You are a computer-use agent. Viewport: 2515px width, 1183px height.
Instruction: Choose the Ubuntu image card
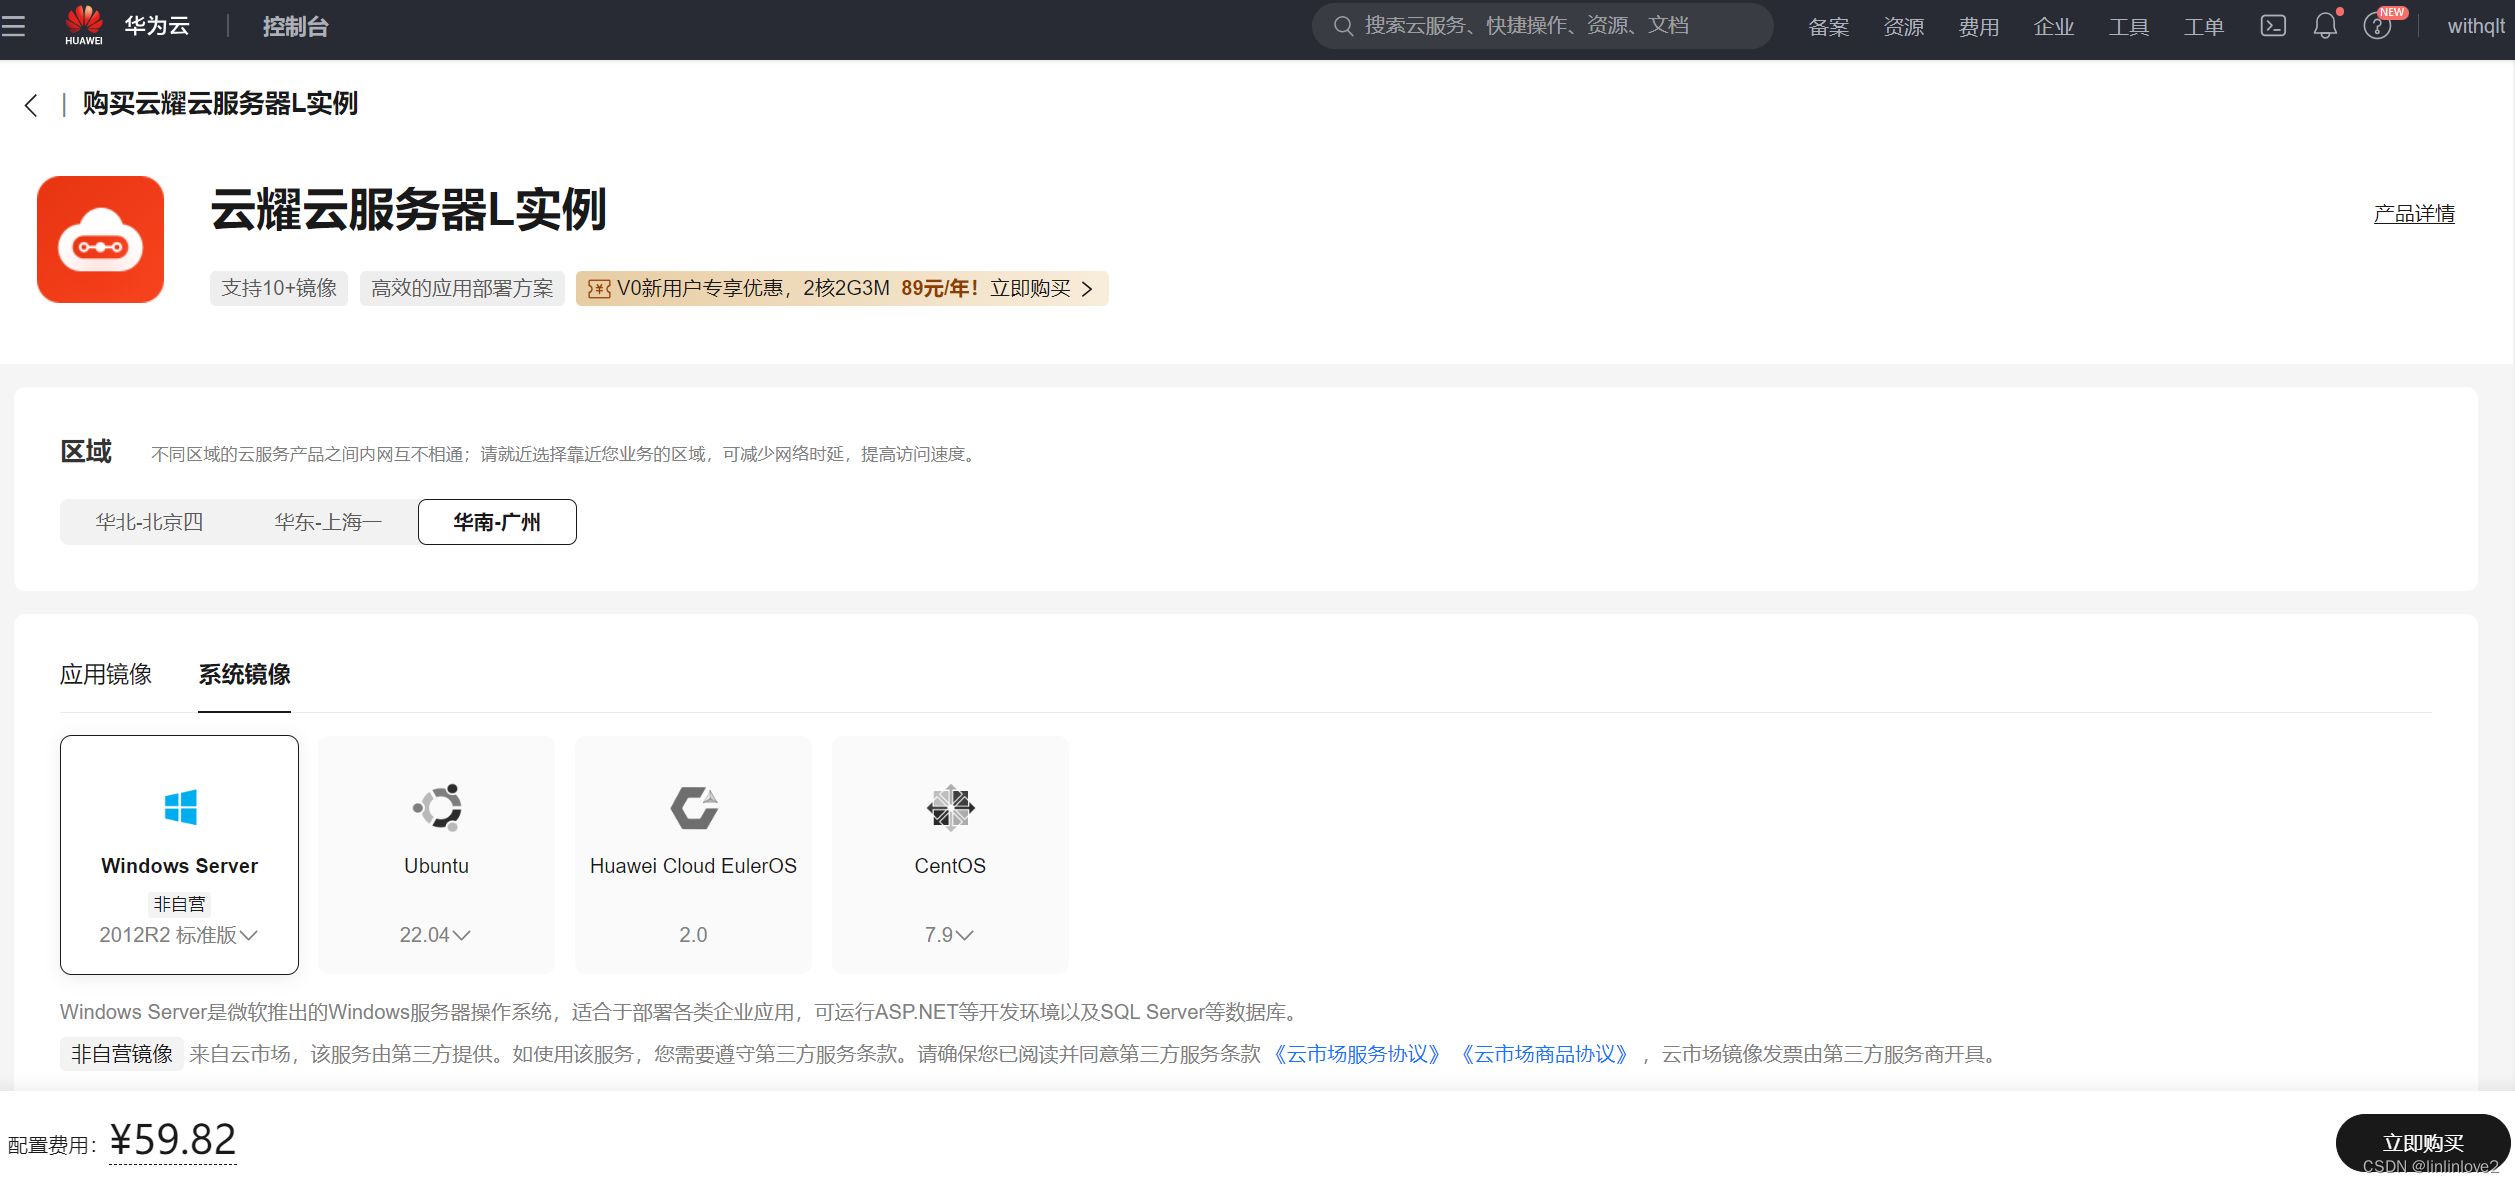436,855
